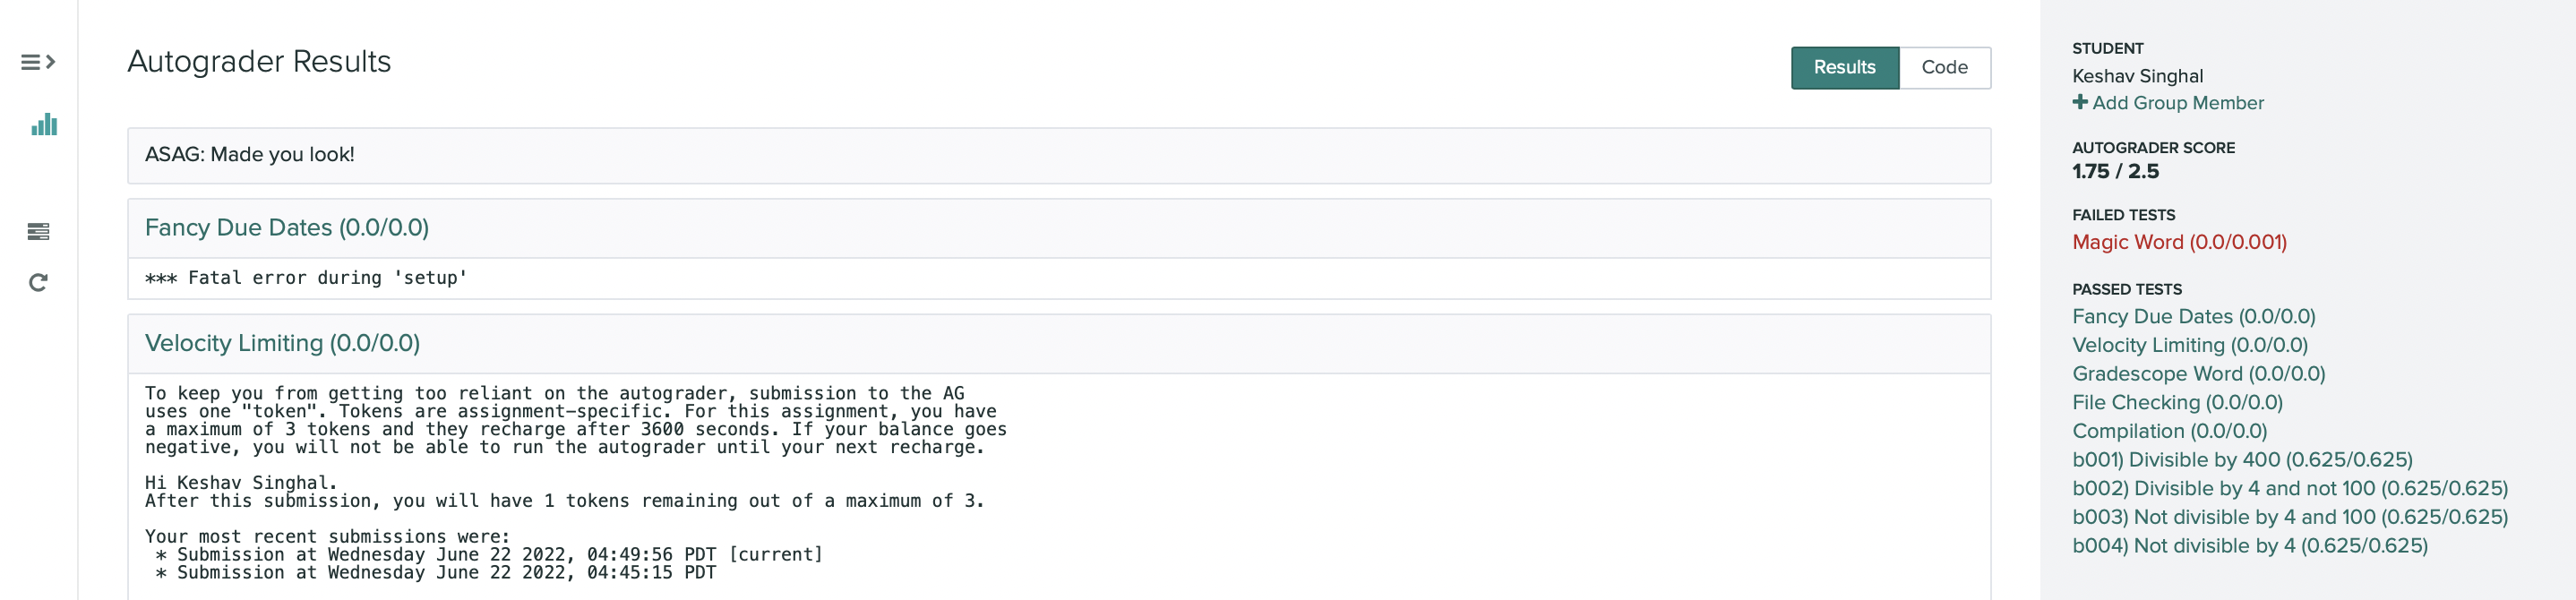
Task: View the b004 Not divisible by 4 test
Action: click(x=2249, y=546)
